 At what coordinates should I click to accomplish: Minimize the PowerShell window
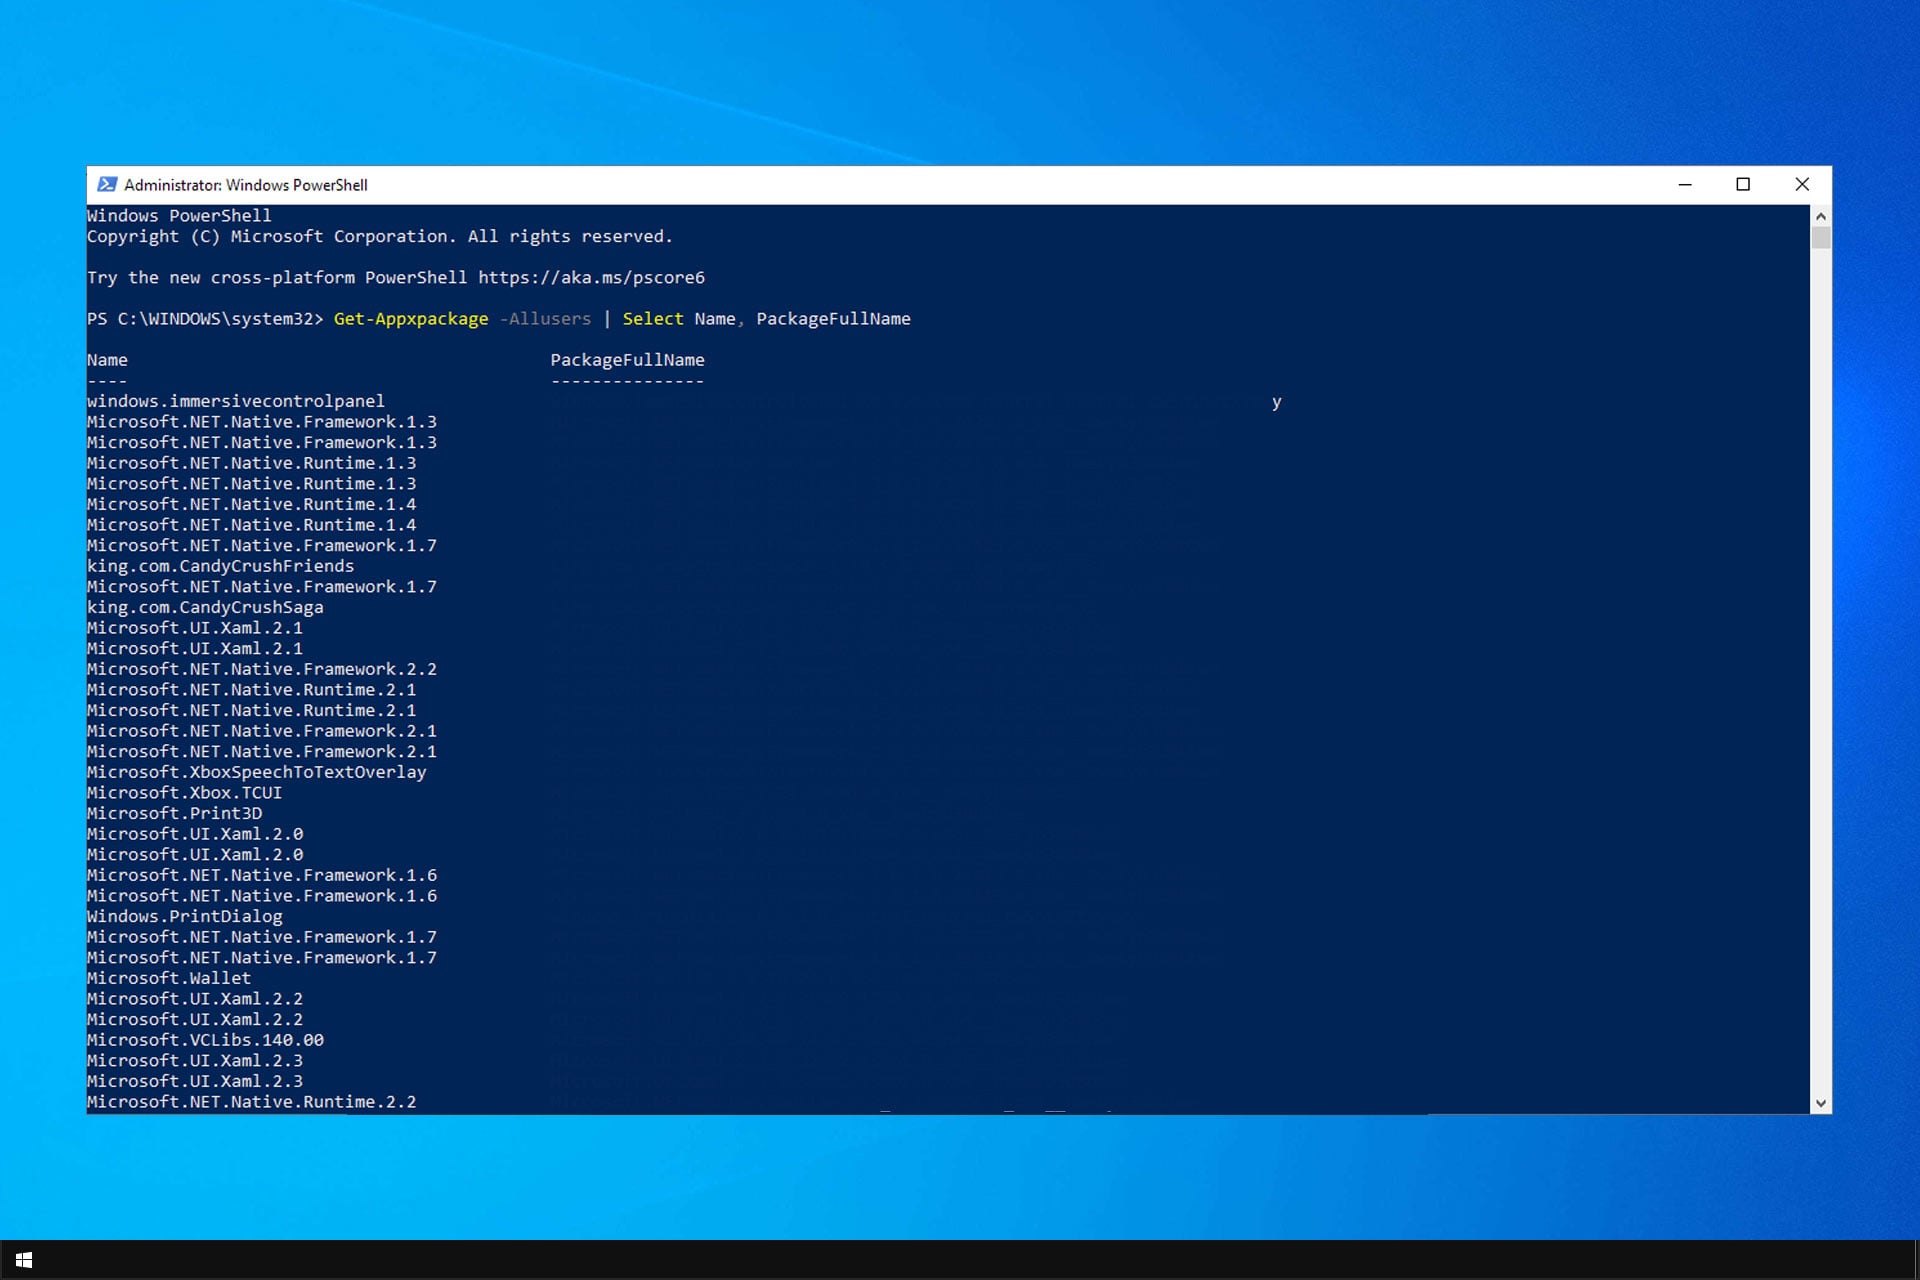click(1685, 184)
